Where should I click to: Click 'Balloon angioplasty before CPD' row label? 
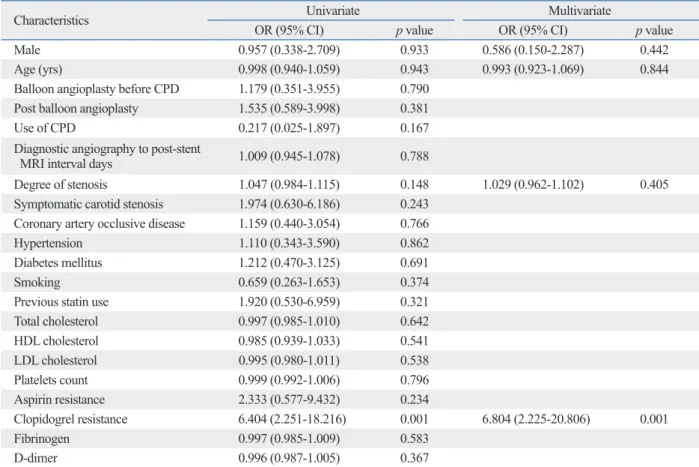tap(96, 89)
